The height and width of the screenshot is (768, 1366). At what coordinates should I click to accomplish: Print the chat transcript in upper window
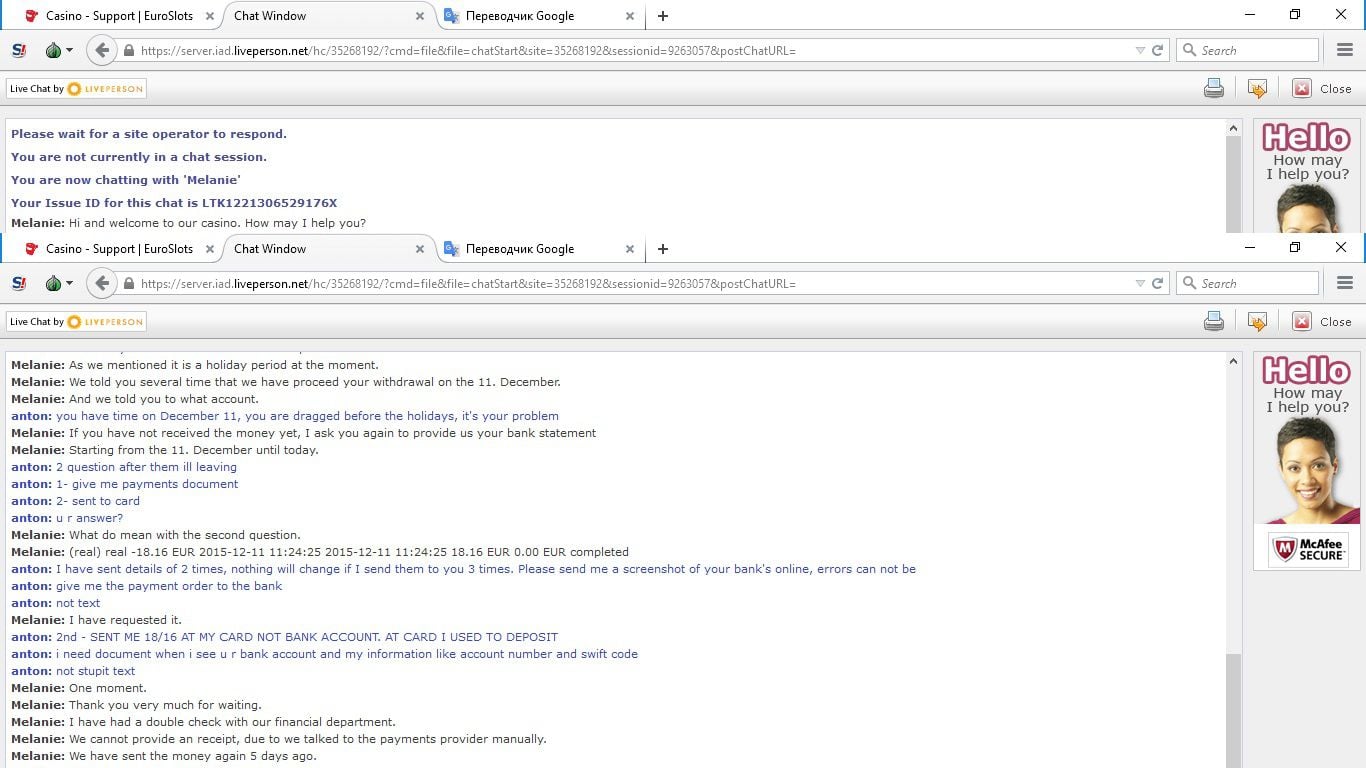coord(1213,89)
